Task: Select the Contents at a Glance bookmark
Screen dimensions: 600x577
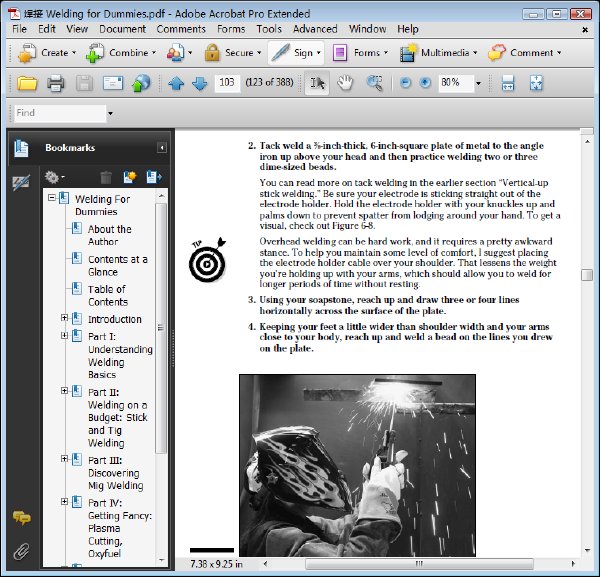Action: coord(117,266)
